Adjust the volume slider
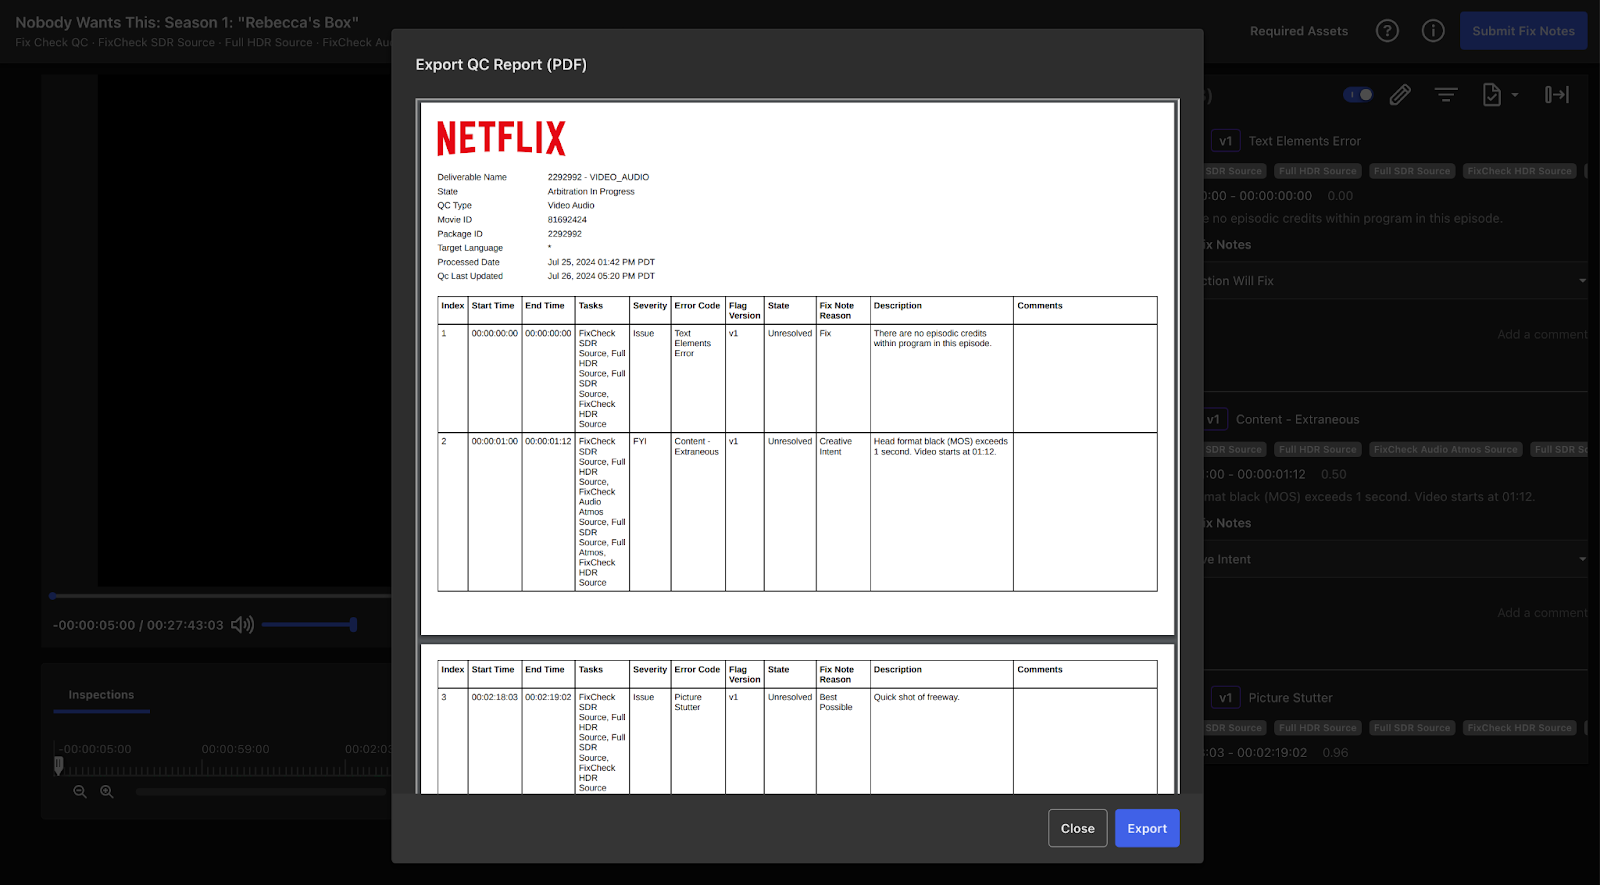1600x885 pixels. [309, 625]
